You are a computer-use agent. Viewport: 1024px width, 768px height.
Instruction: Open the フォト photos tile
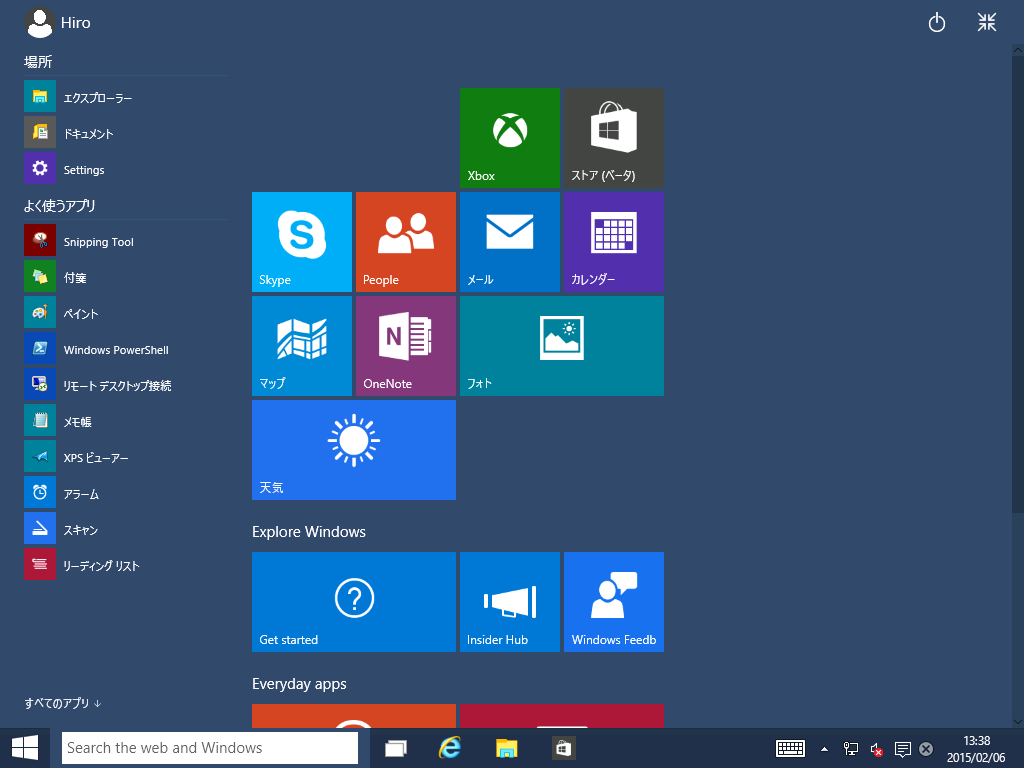[562, 345]
